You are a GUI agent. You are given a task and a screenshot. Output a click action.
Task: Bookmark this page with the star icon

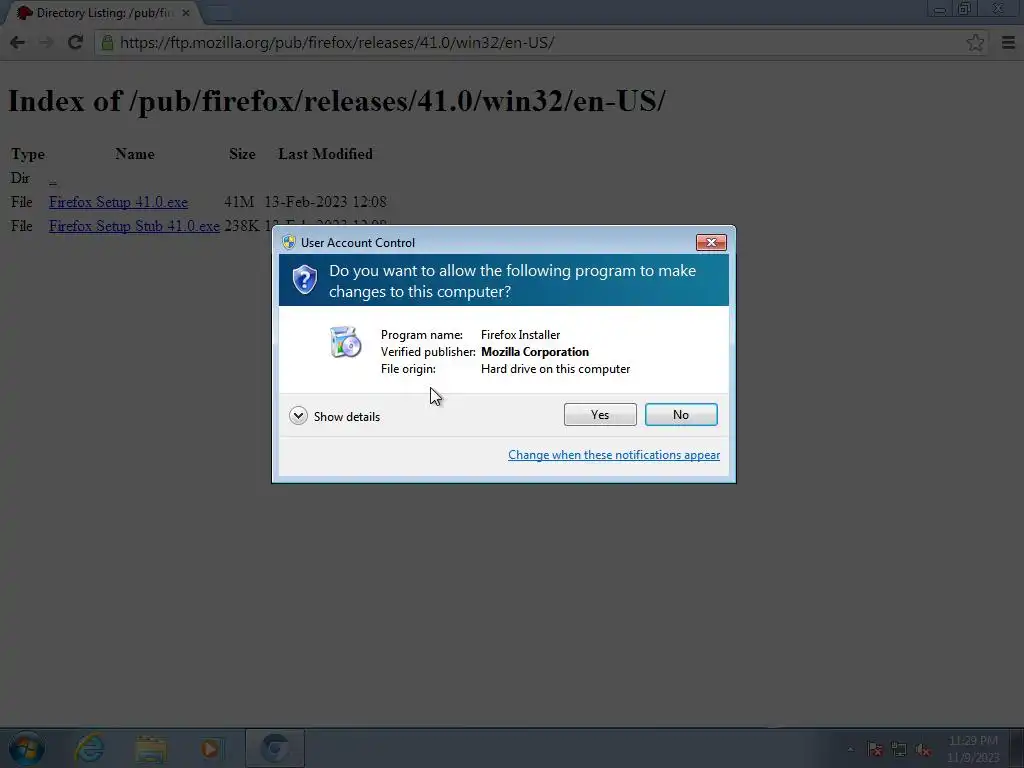click(975, 42)
